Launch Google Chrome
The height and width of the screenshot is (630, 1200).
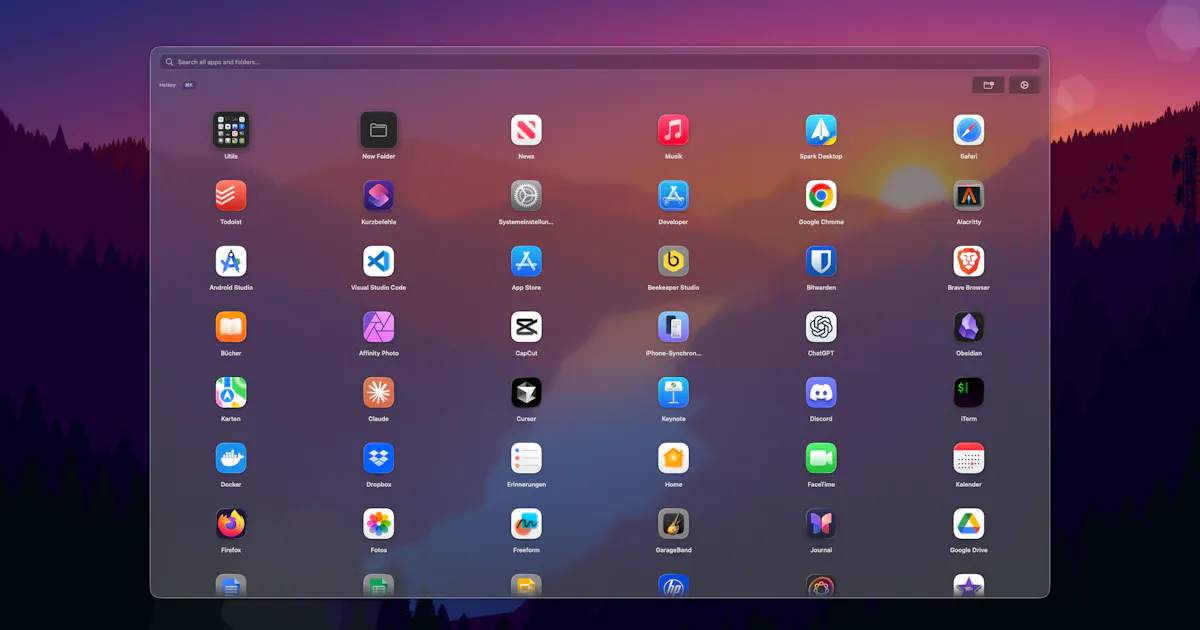(821, 196)
